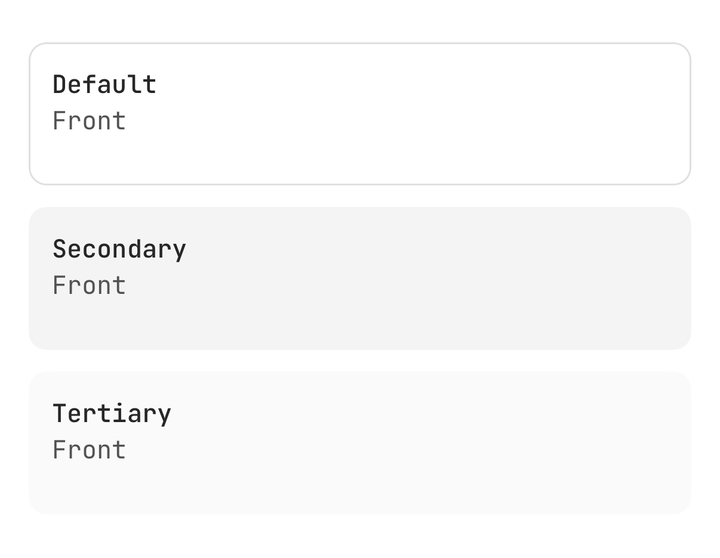
Task: Click the Secondary card heading
Action: click(x=119, y=250)
